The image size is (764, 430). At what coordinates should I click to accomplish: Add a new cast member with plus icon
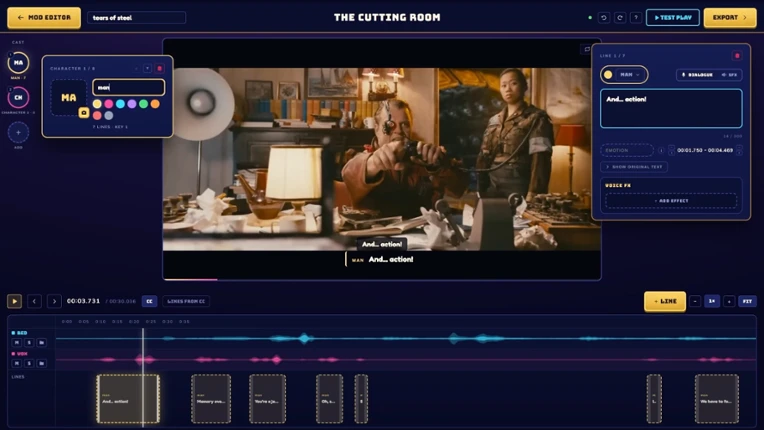coord(18,132)
